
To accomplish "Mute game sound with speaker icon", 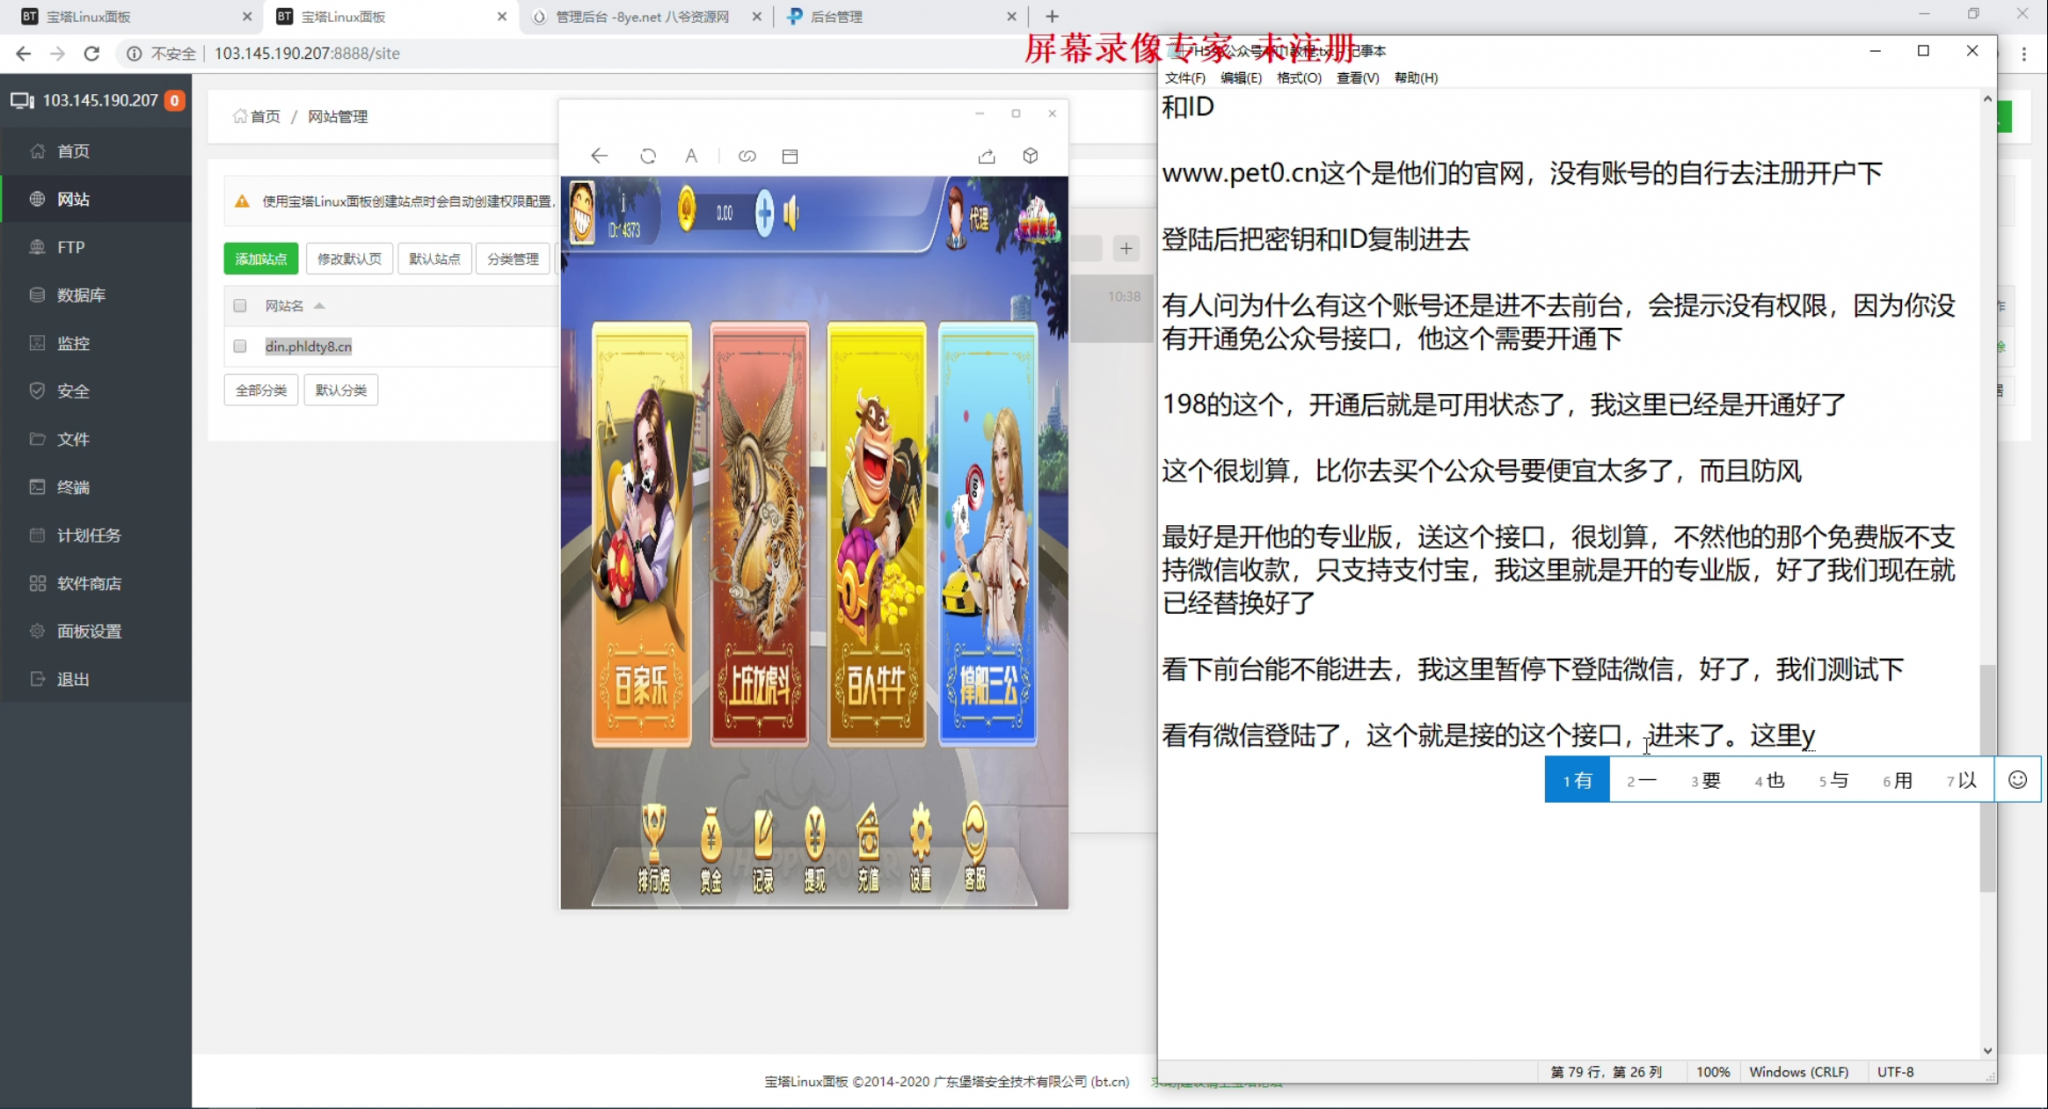I will 792,213.
